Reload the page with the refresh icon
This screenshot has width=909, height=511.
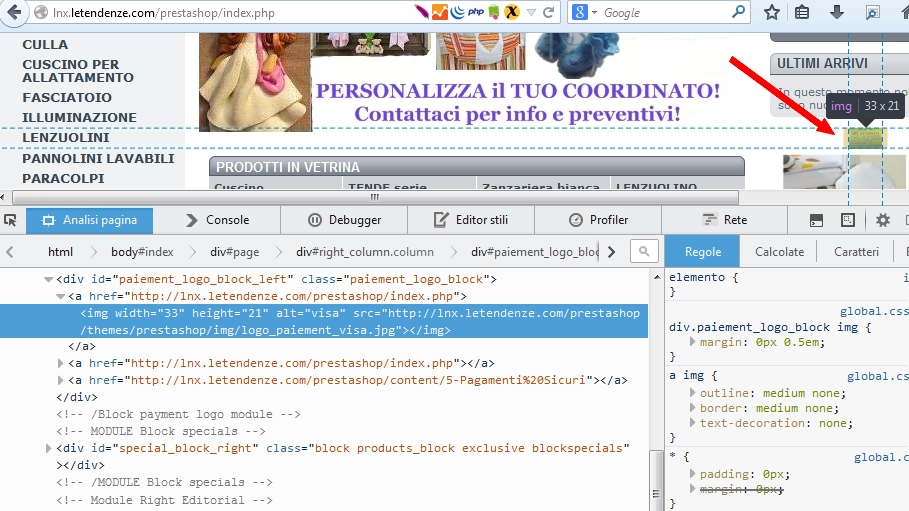548,12
